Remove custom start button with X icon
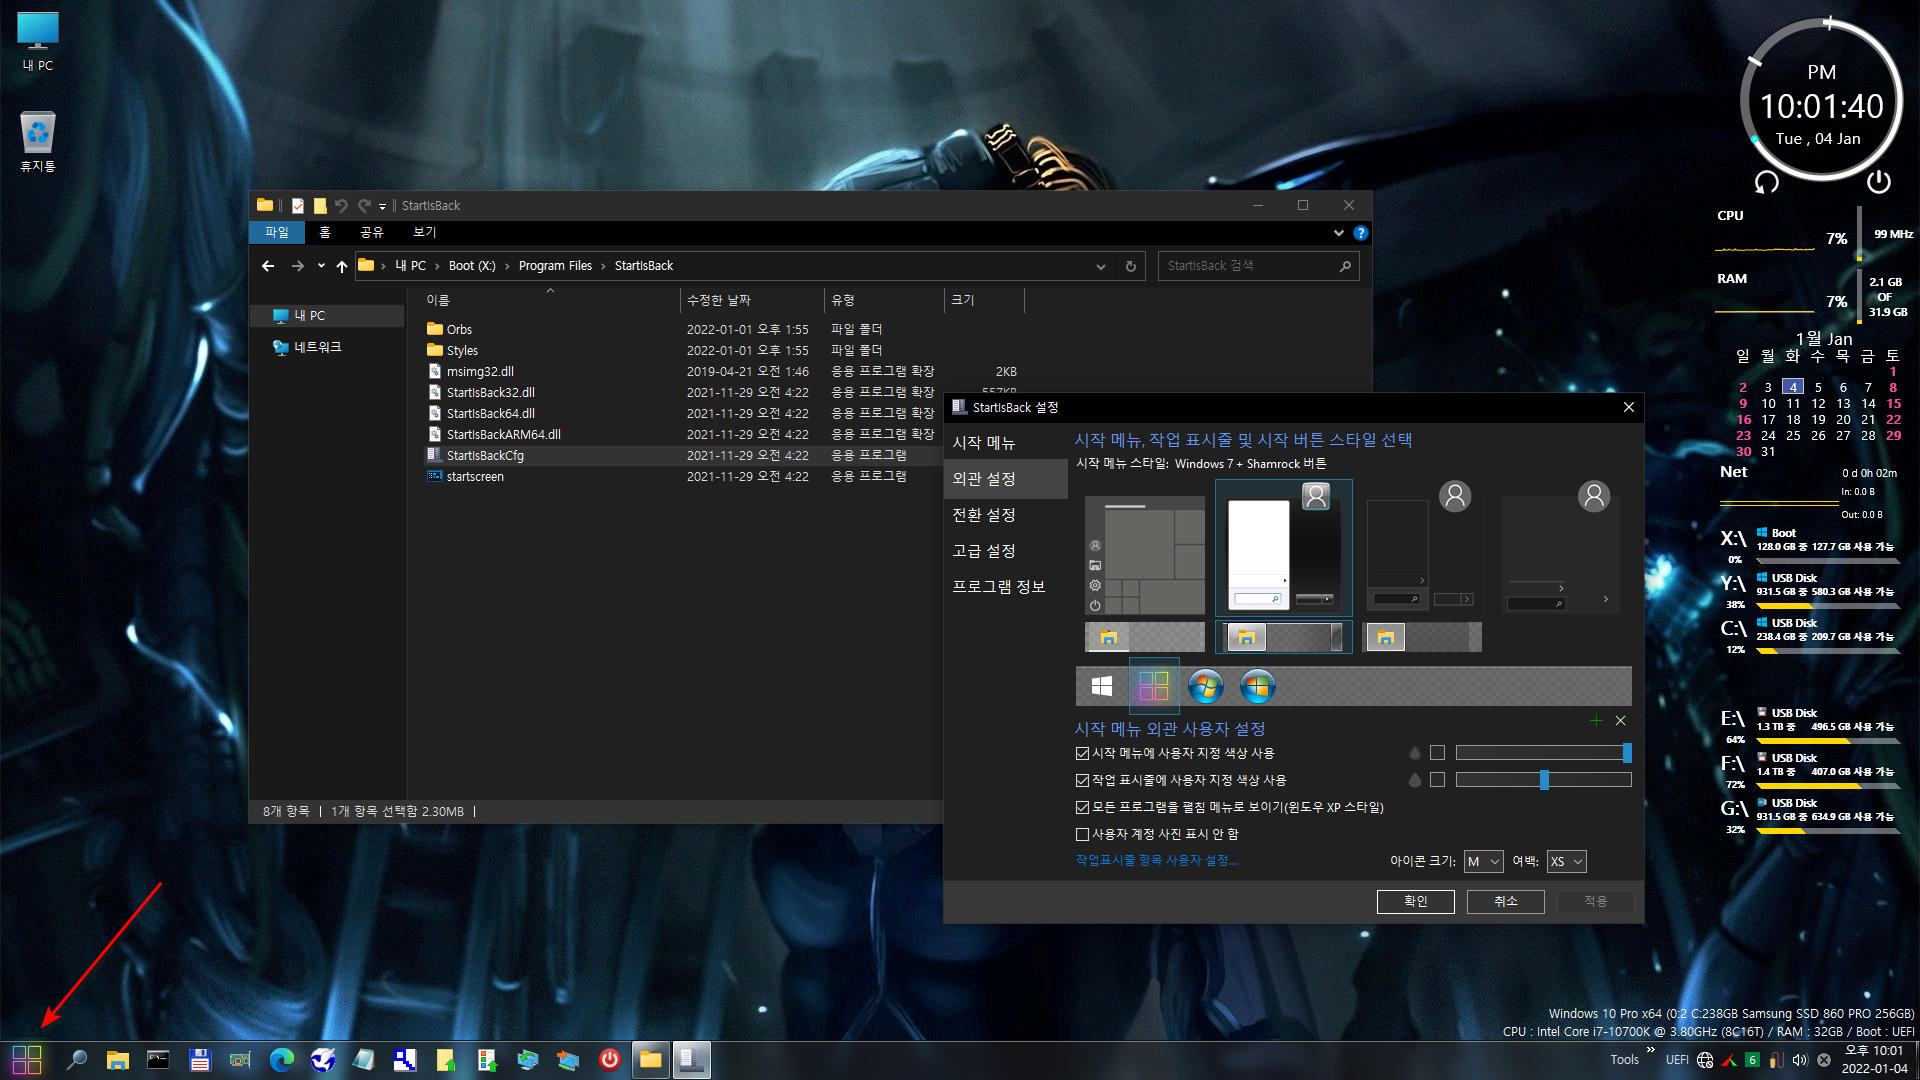Image resolution: width=1920 pixels, height=1080 pixels. 1621,721
